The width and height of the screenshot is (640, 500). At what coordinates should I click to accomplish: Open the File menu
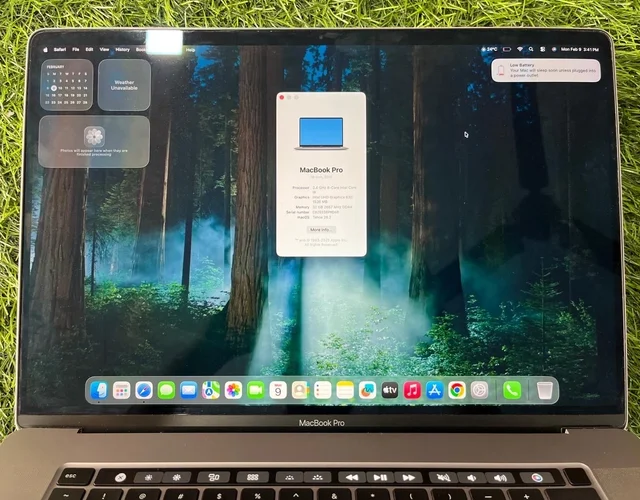pos(76,49)
